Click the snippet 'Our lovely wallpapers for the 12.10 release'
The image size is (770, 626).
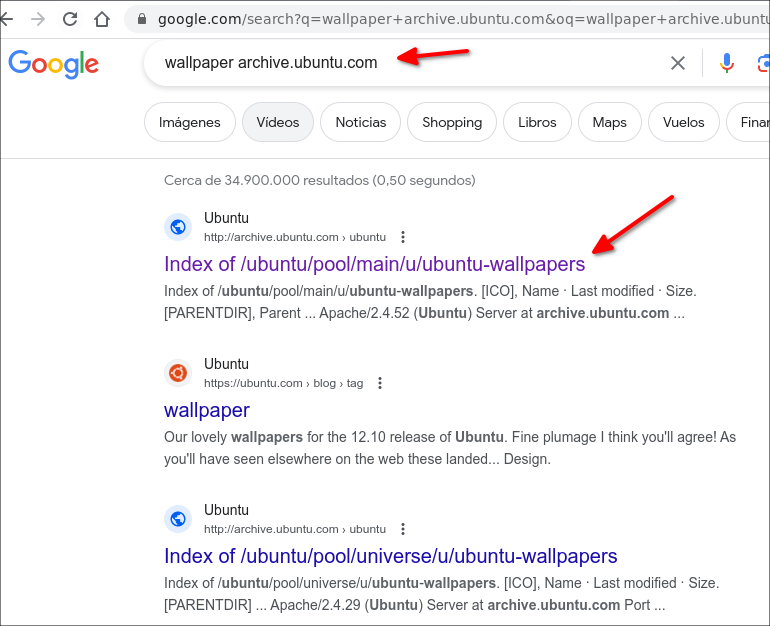[450, 448]
